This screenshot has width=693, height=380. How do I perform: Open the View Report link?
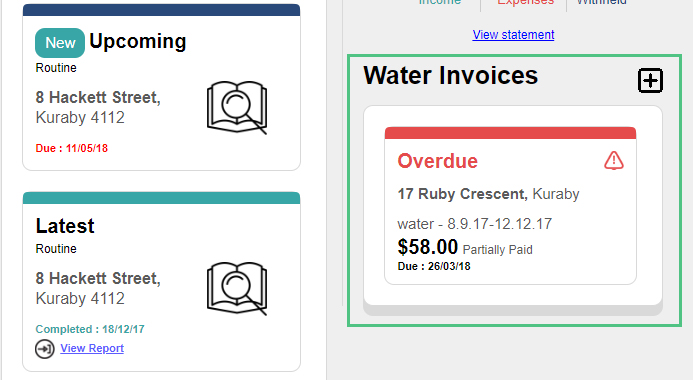[92, 348]
